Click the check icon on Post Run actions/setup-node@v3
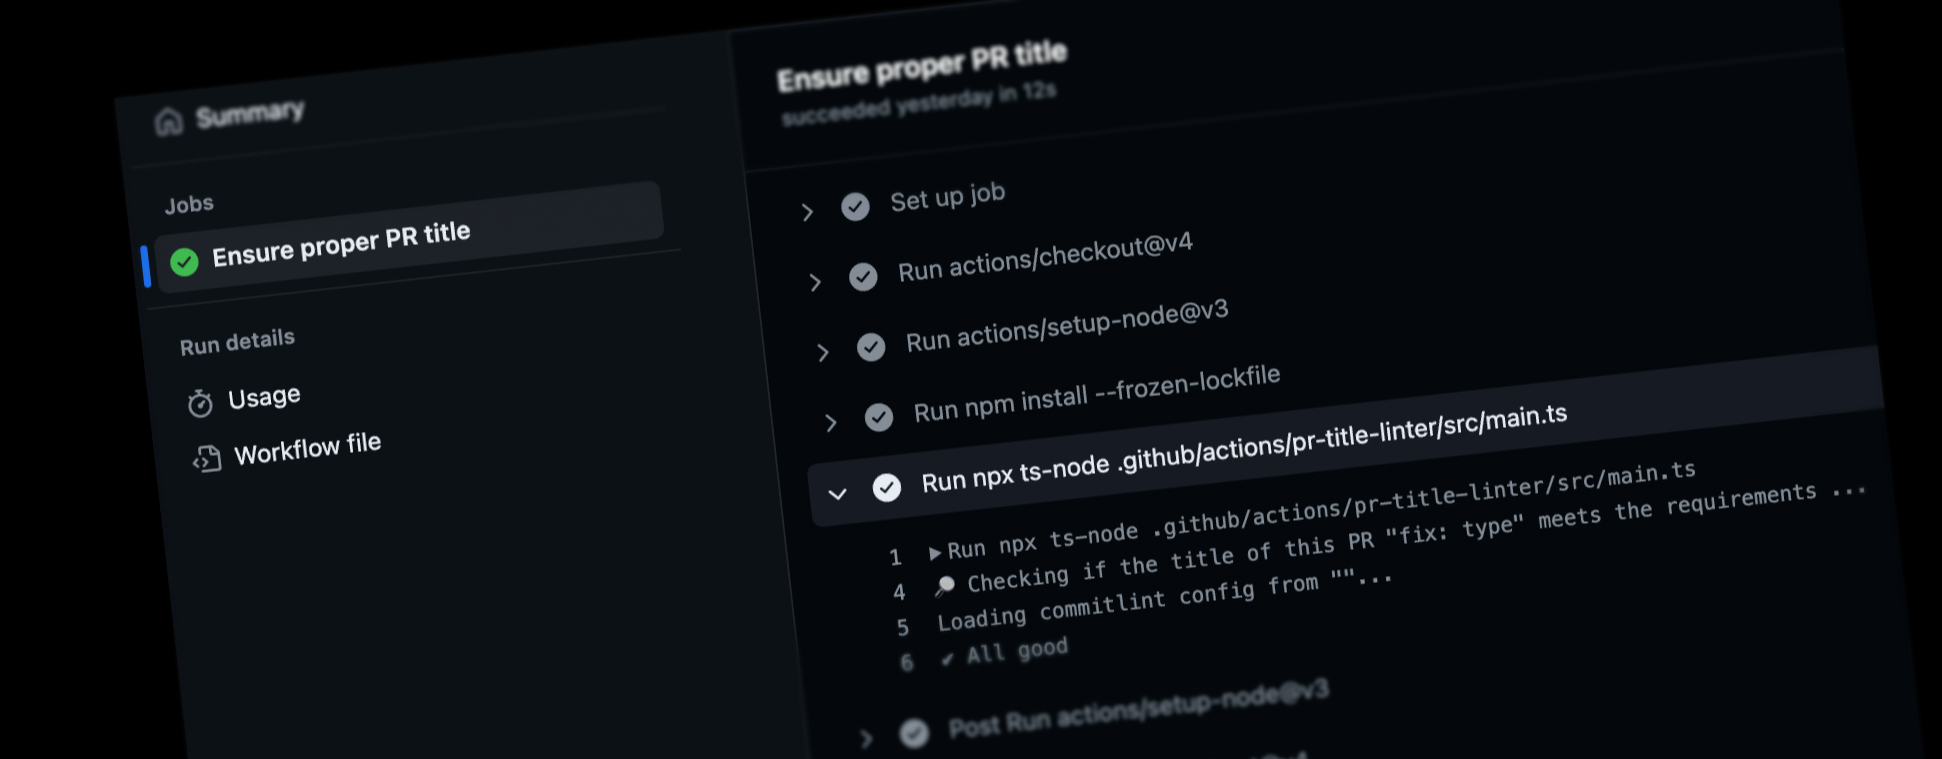This screenshot has width=1942, height=759. 914,733
